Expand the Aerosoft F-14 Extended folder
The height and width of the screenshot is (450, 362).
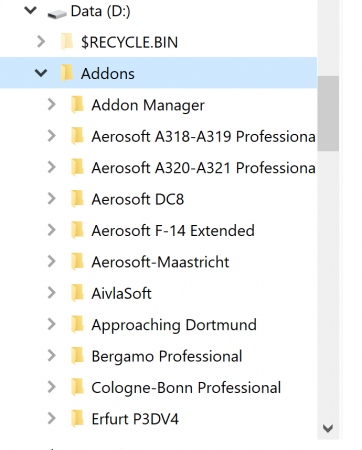click(x=52, y=230)
